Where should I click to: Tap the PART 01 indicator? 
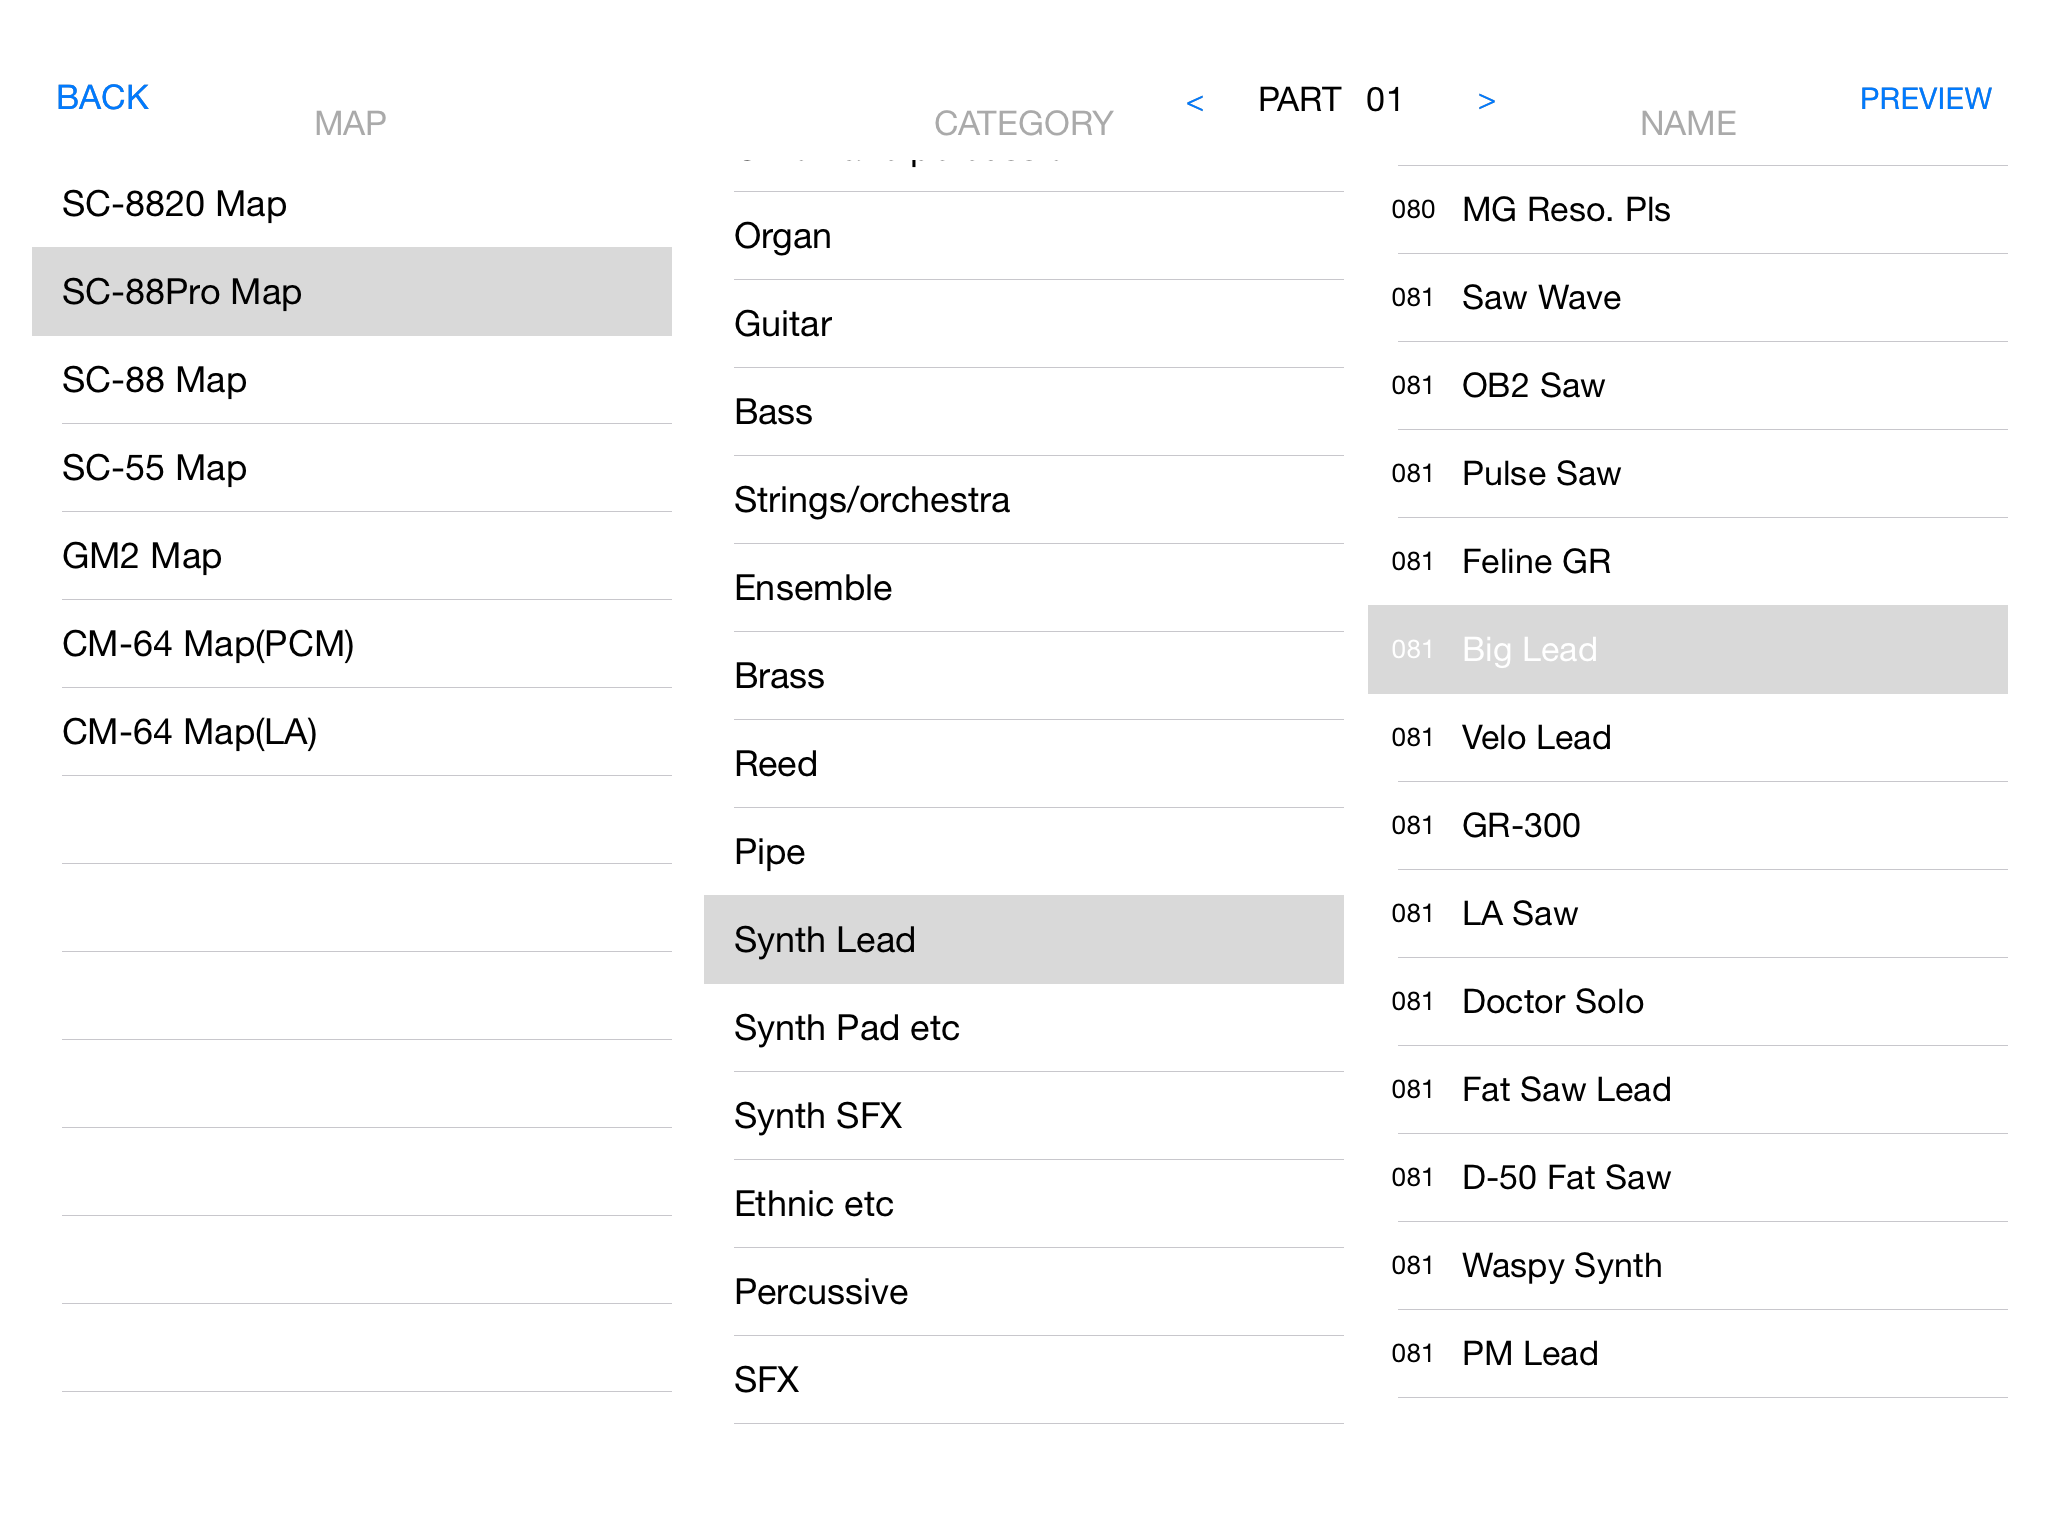[x=1330, y=100]
